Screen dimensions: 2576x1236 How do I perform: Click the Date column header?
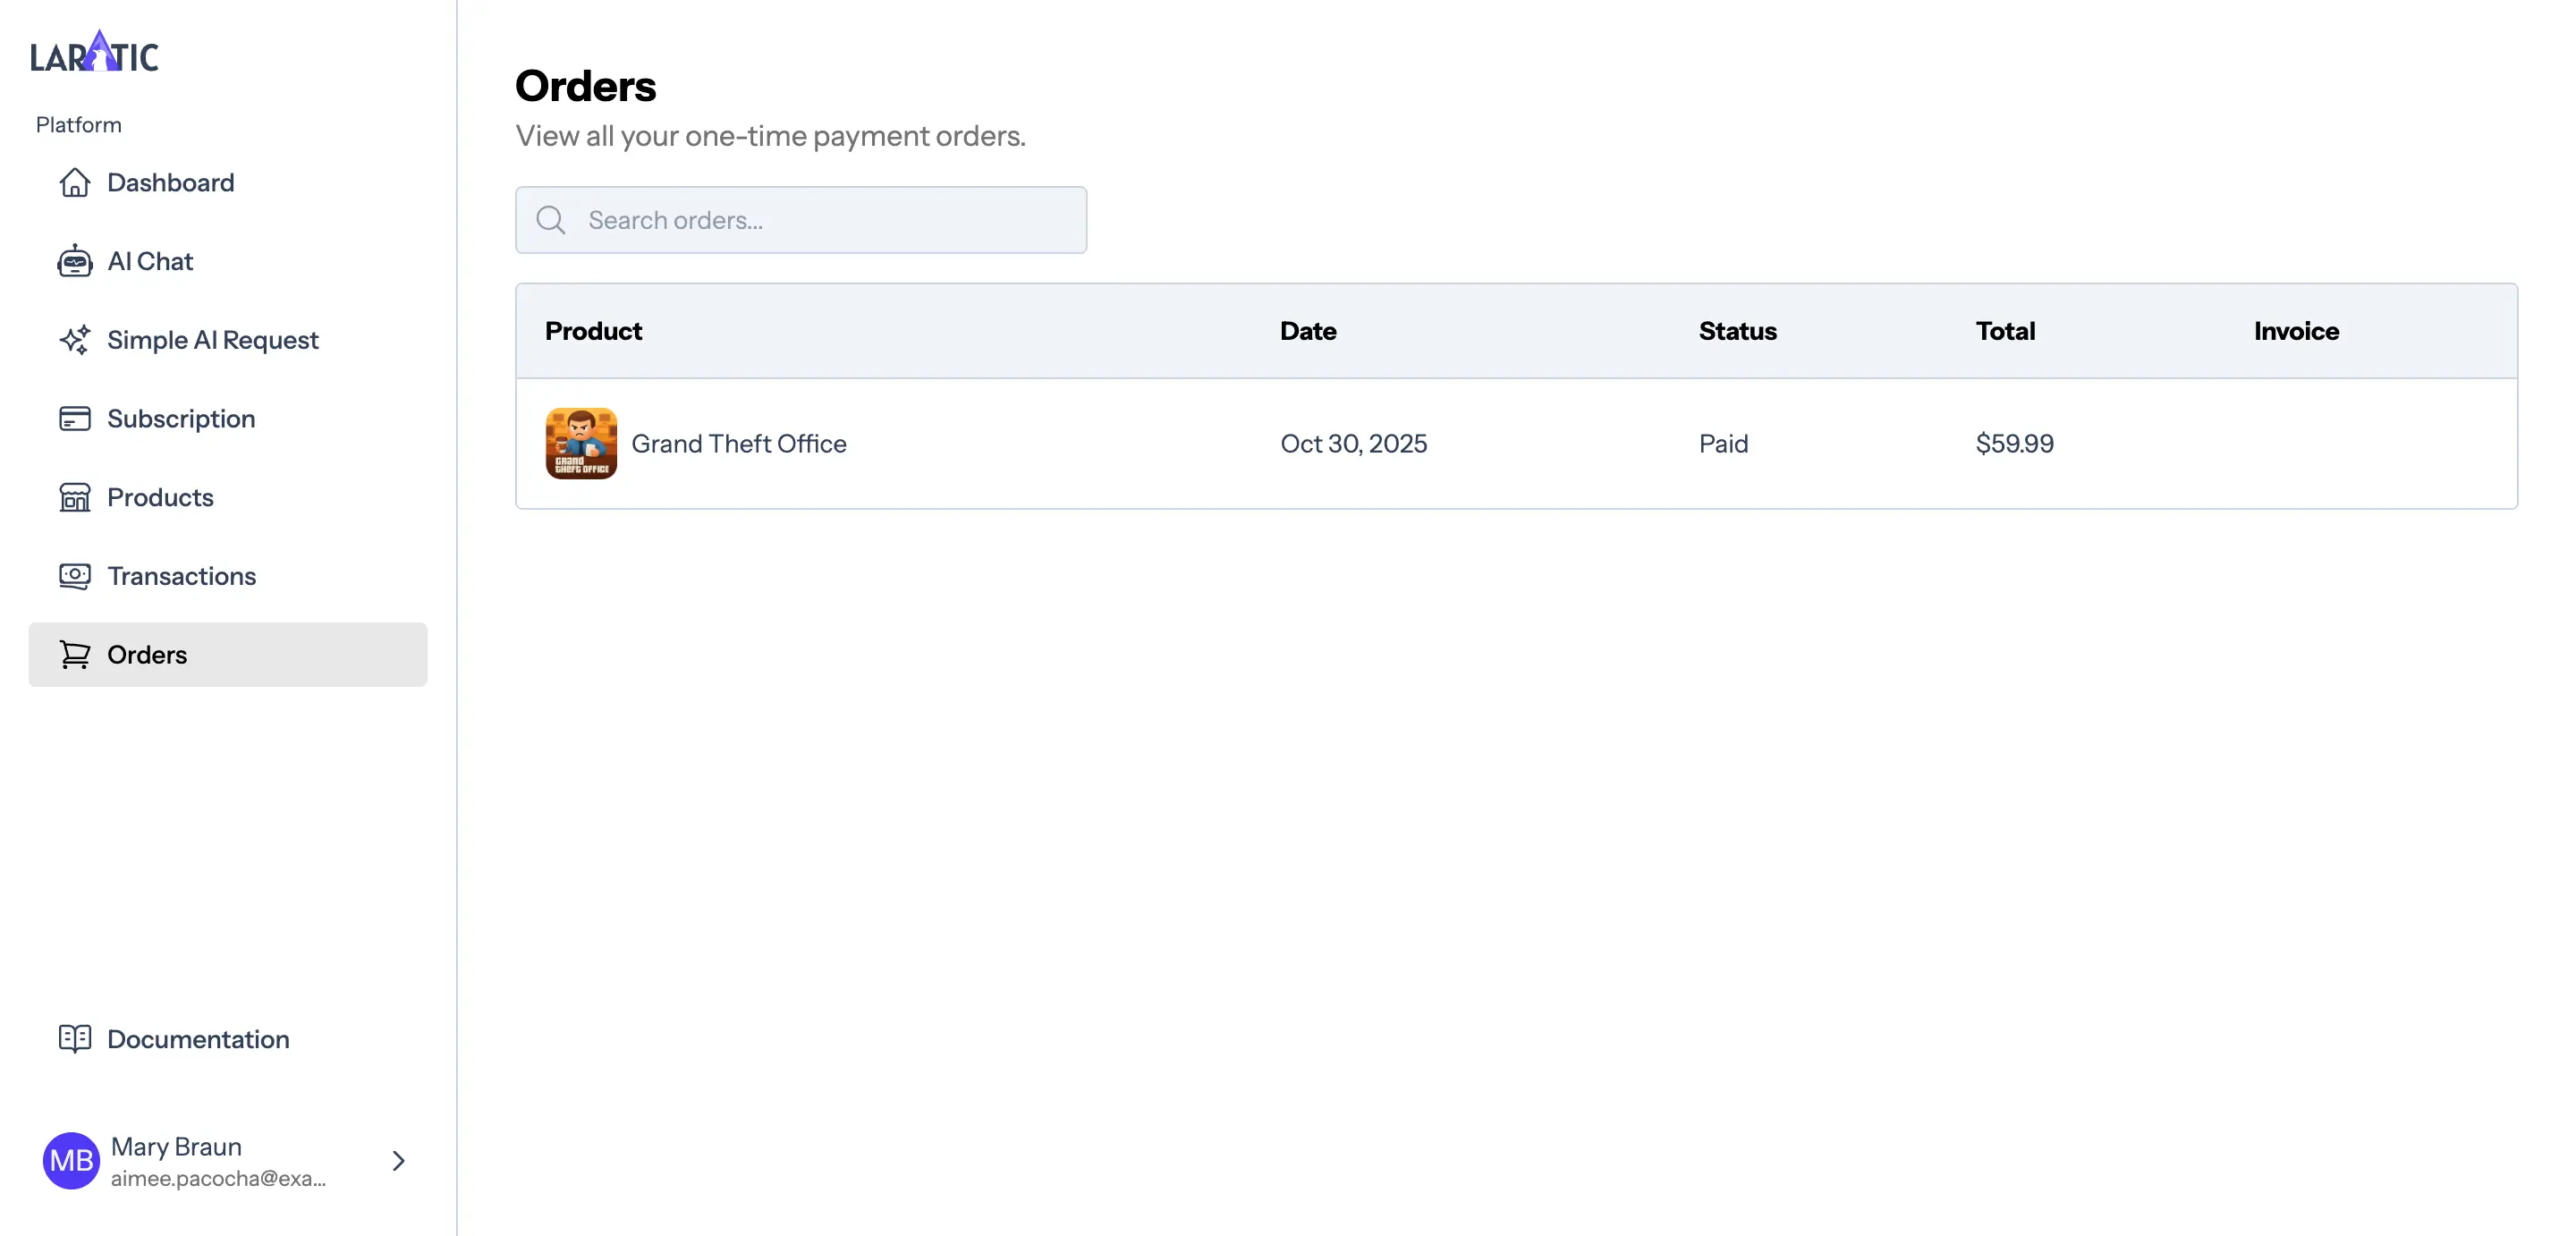pyautogui.click(x=1307, y=331)
